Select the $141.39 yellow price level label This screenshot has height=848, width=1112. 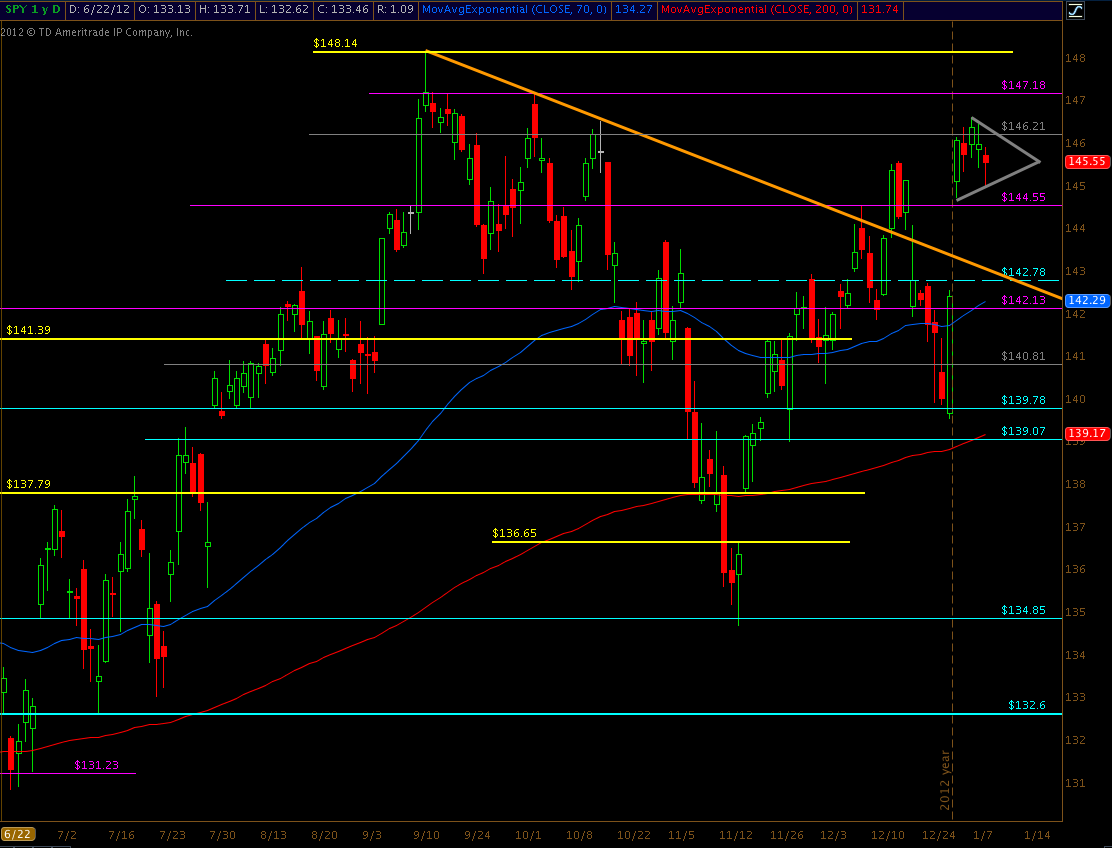[x=28, y=330]
